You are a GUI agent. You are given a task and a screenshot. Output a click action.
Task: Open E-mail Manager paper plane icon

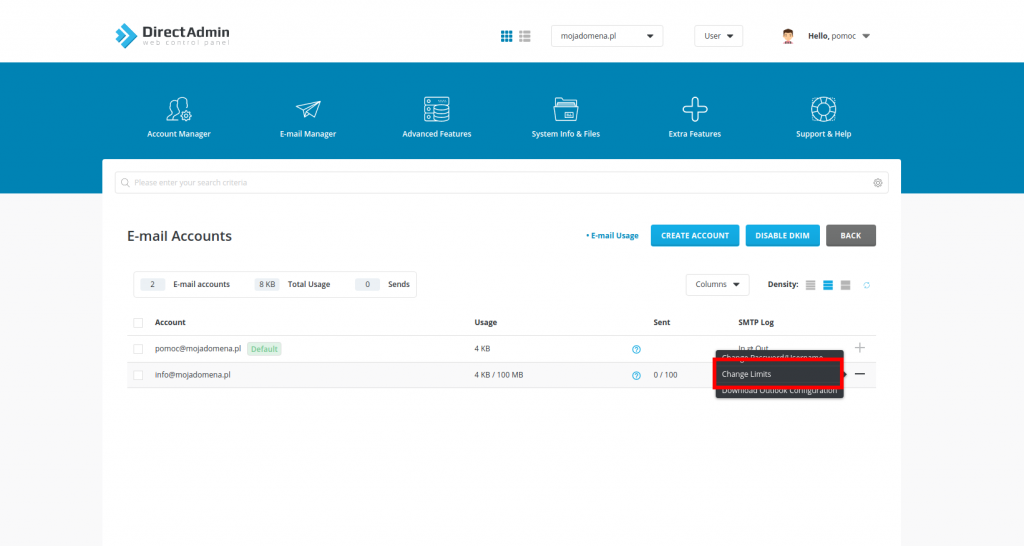pyautogui.click(x=307, y=109)
